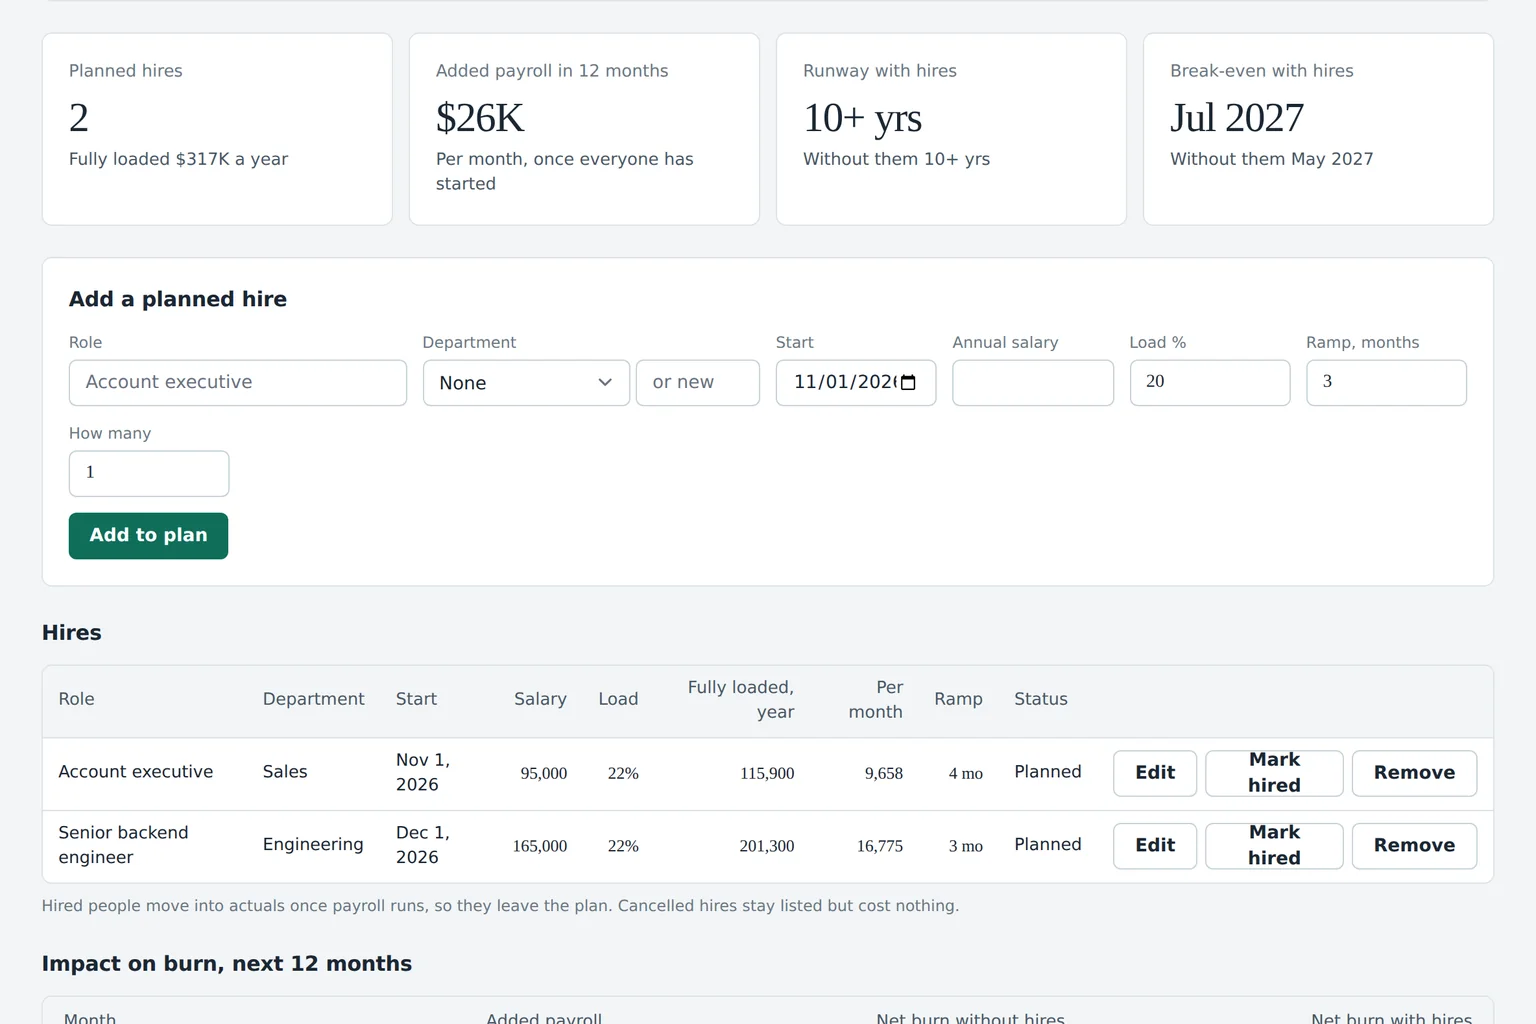Select the Load % field showing 20
This screenshot has width=1536, height=1024.
tap(1210, 383)
